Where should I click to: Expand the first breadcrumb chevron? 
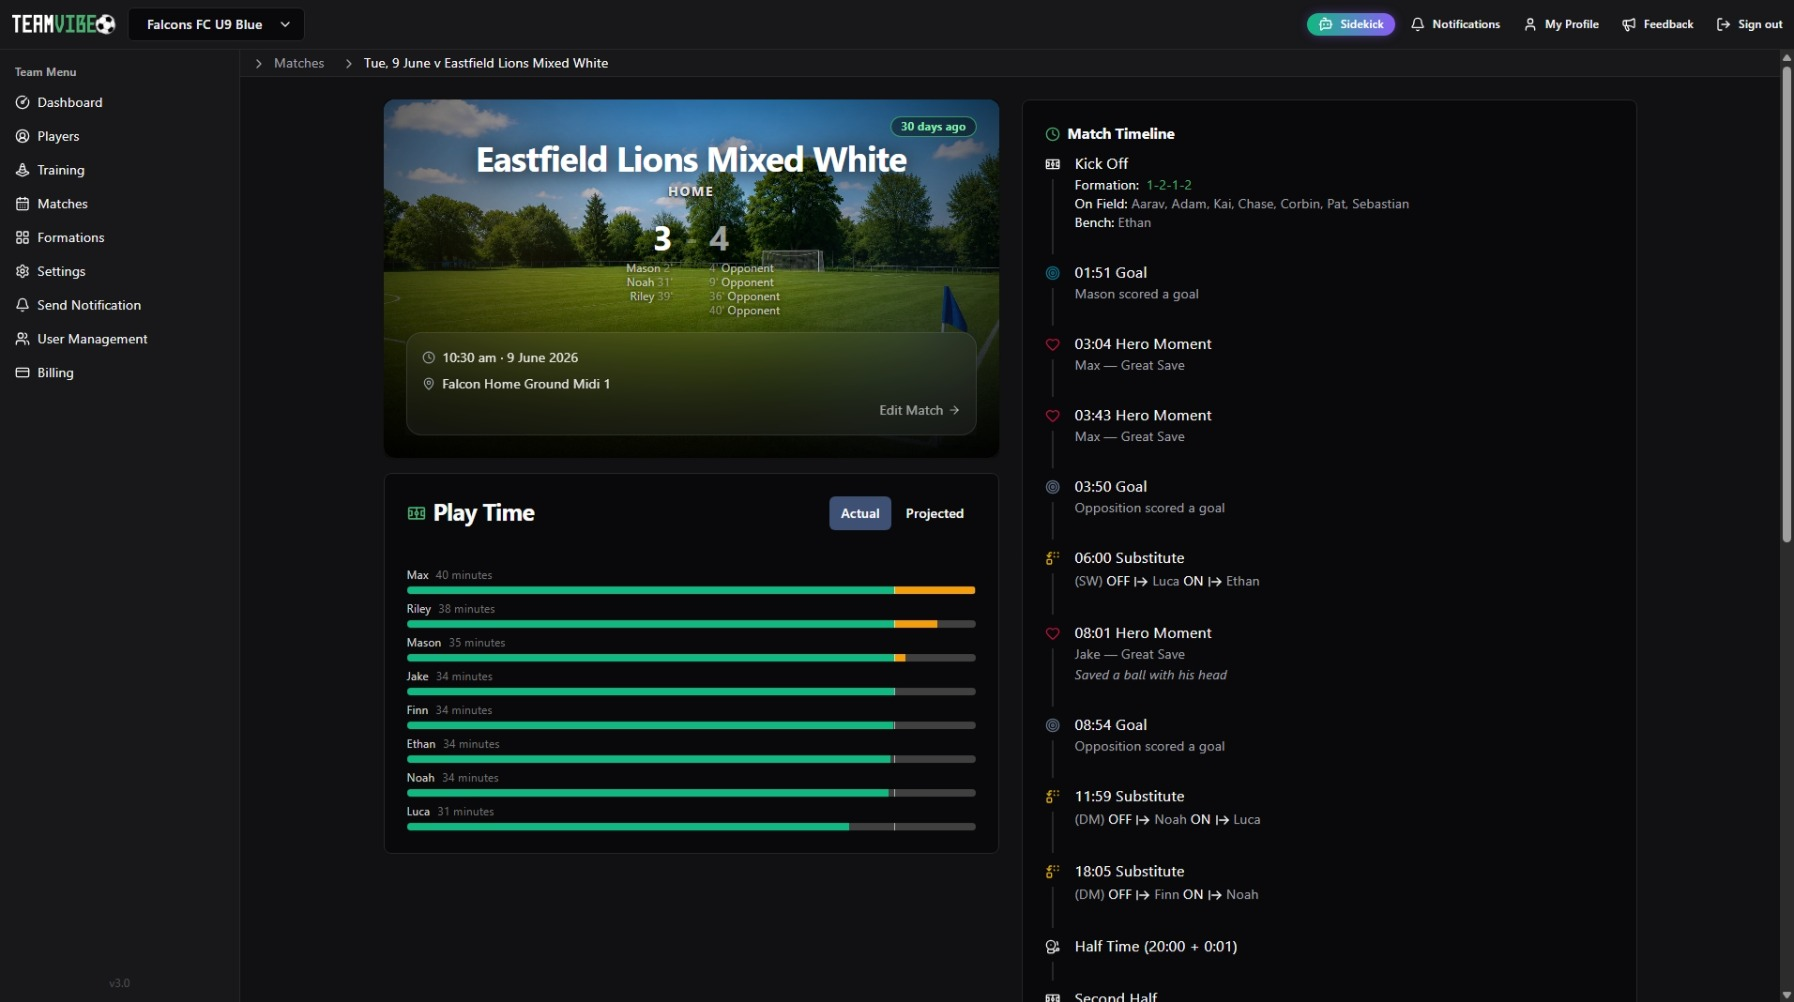259,63
